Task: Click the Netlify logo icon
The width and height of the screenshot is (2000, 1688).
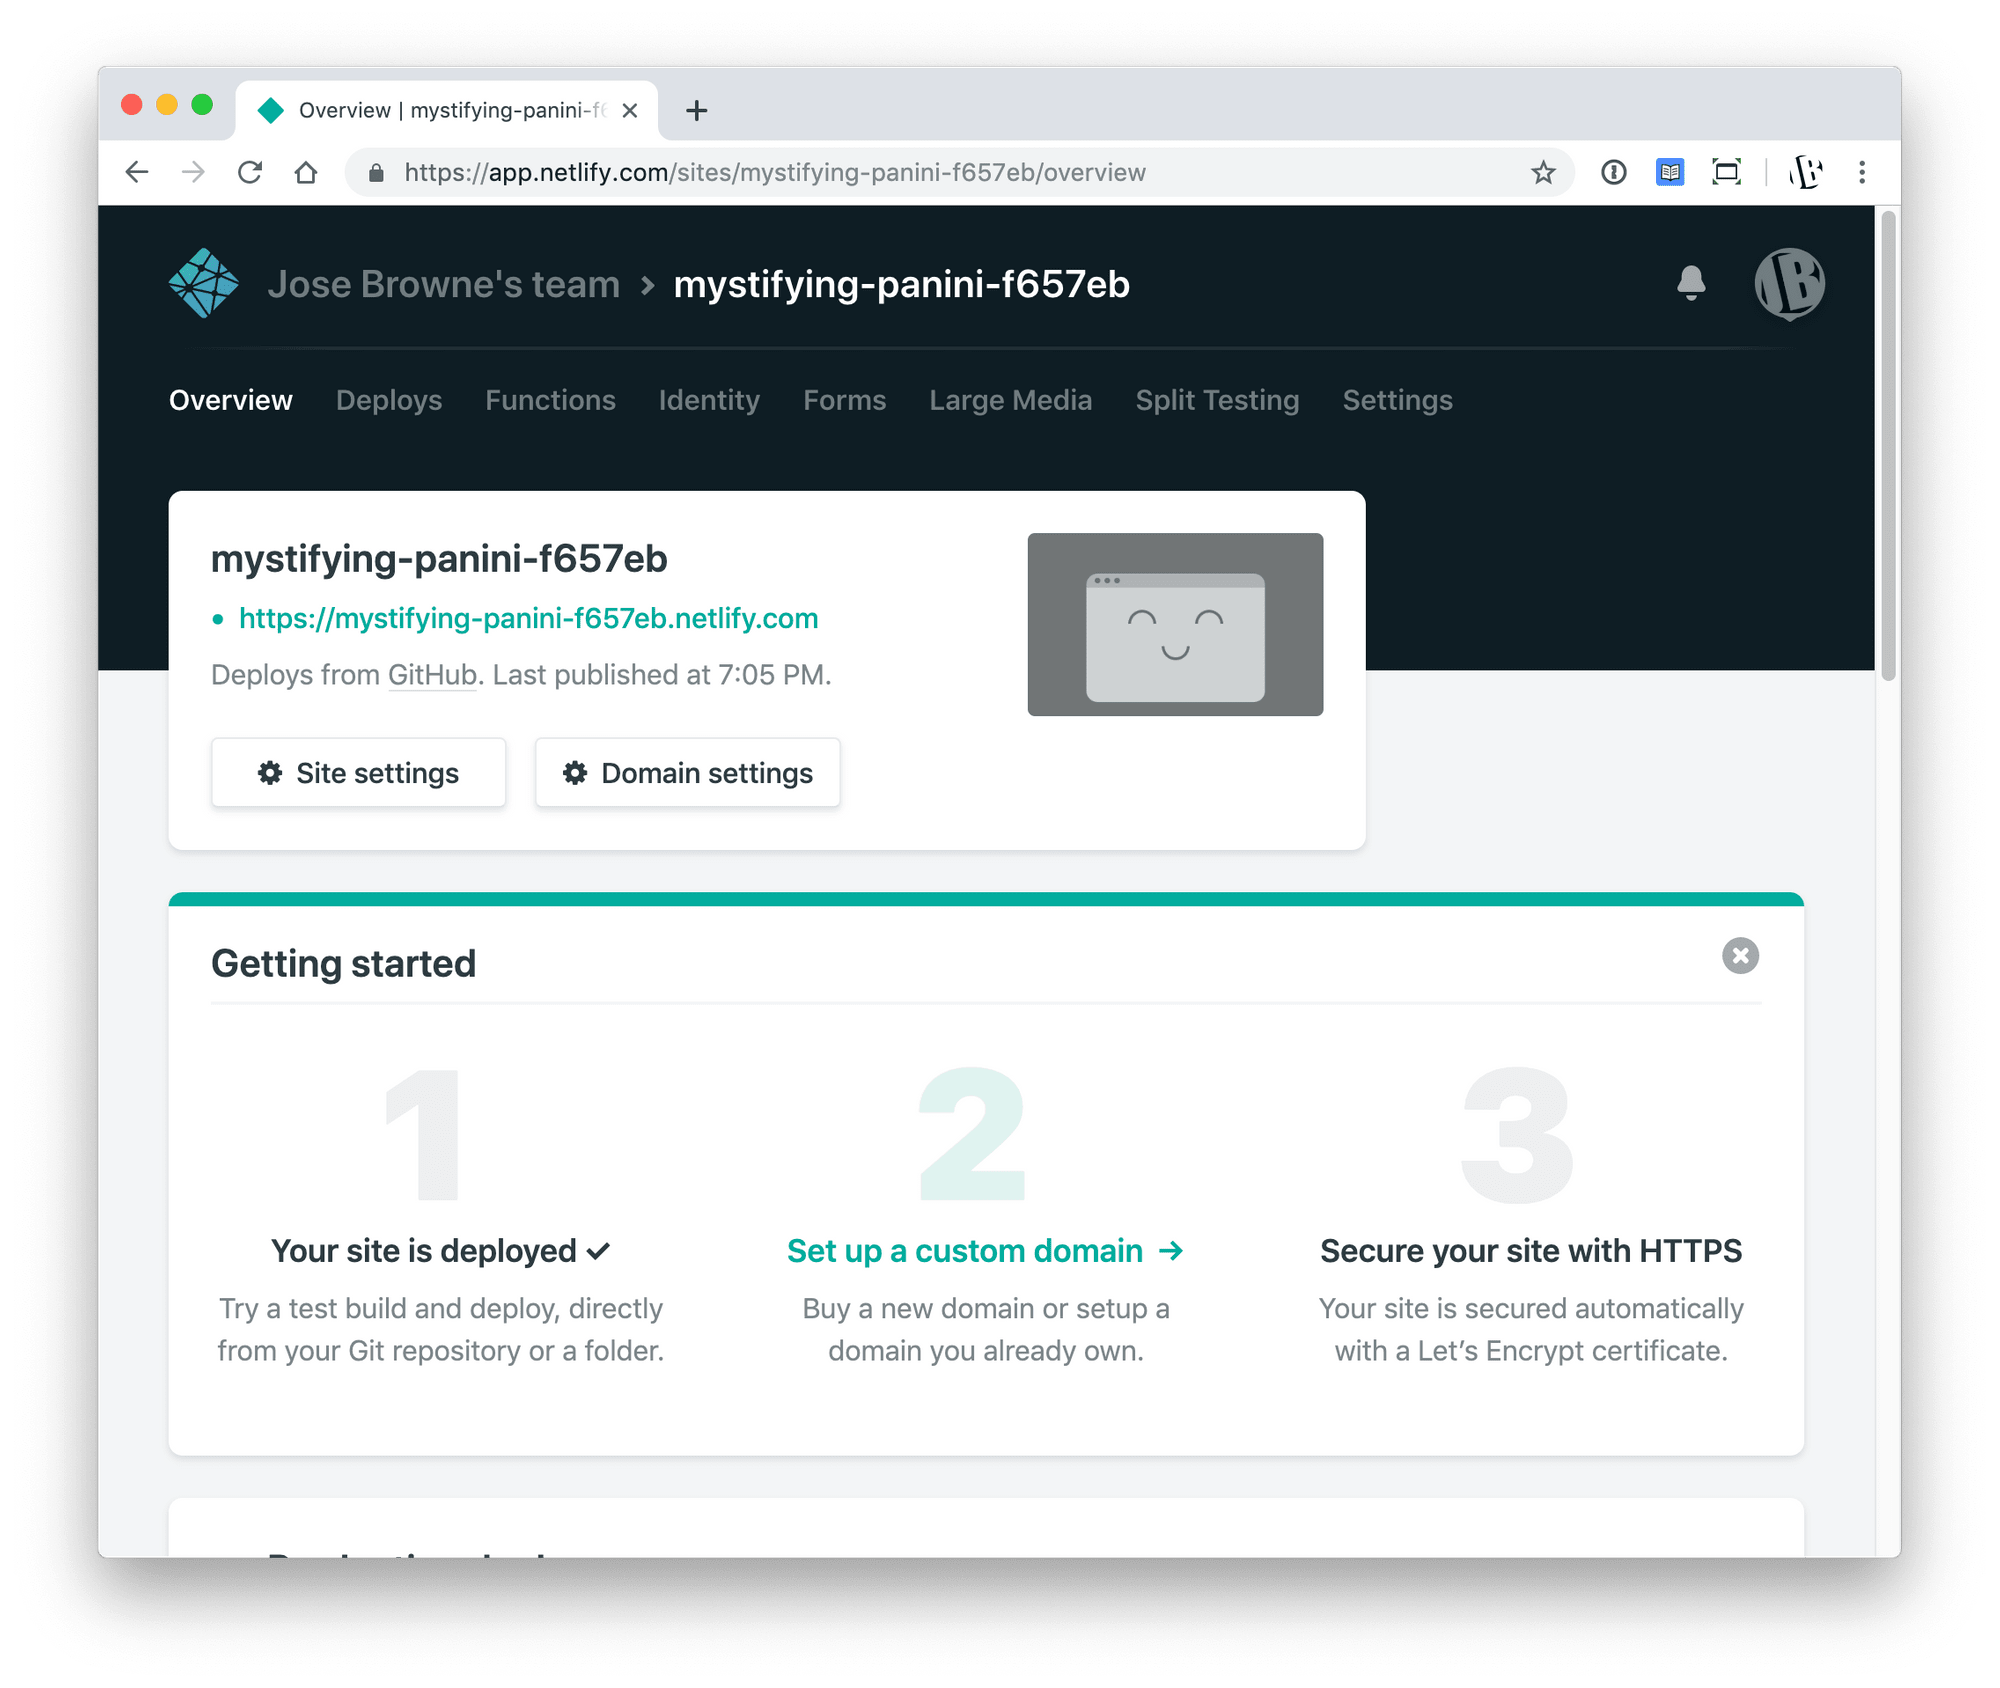Action: point(204,283)
